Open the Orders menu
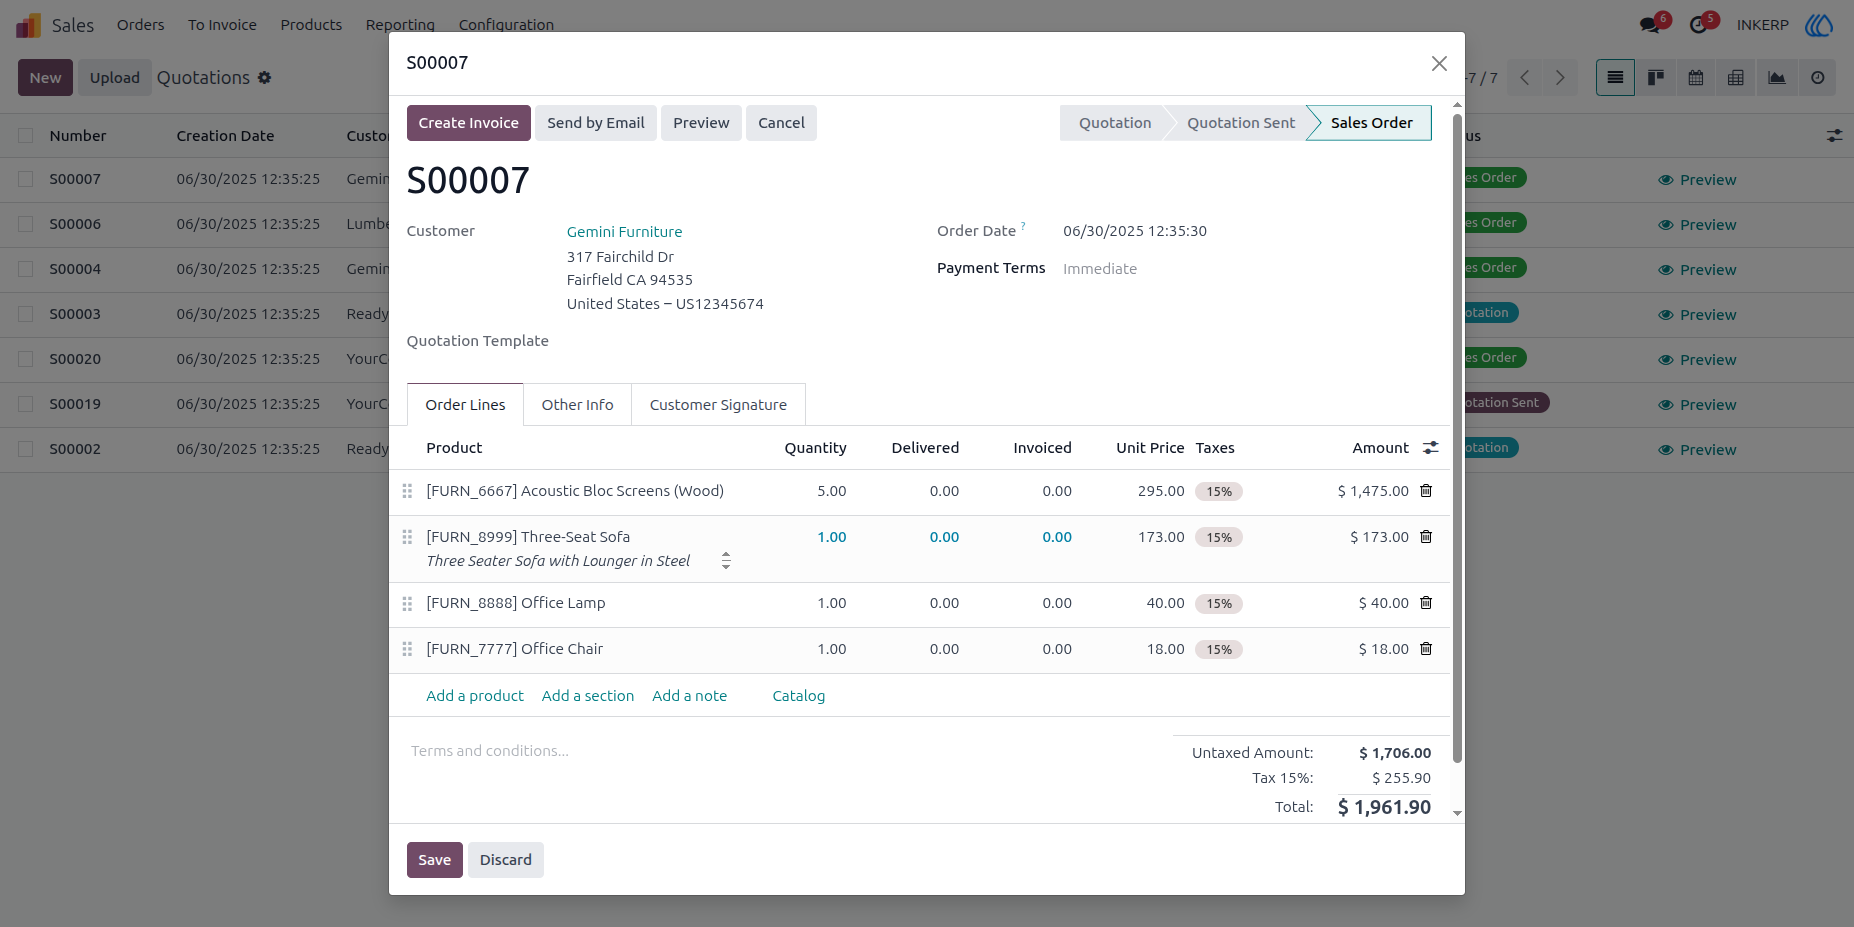 coord(140,25)
